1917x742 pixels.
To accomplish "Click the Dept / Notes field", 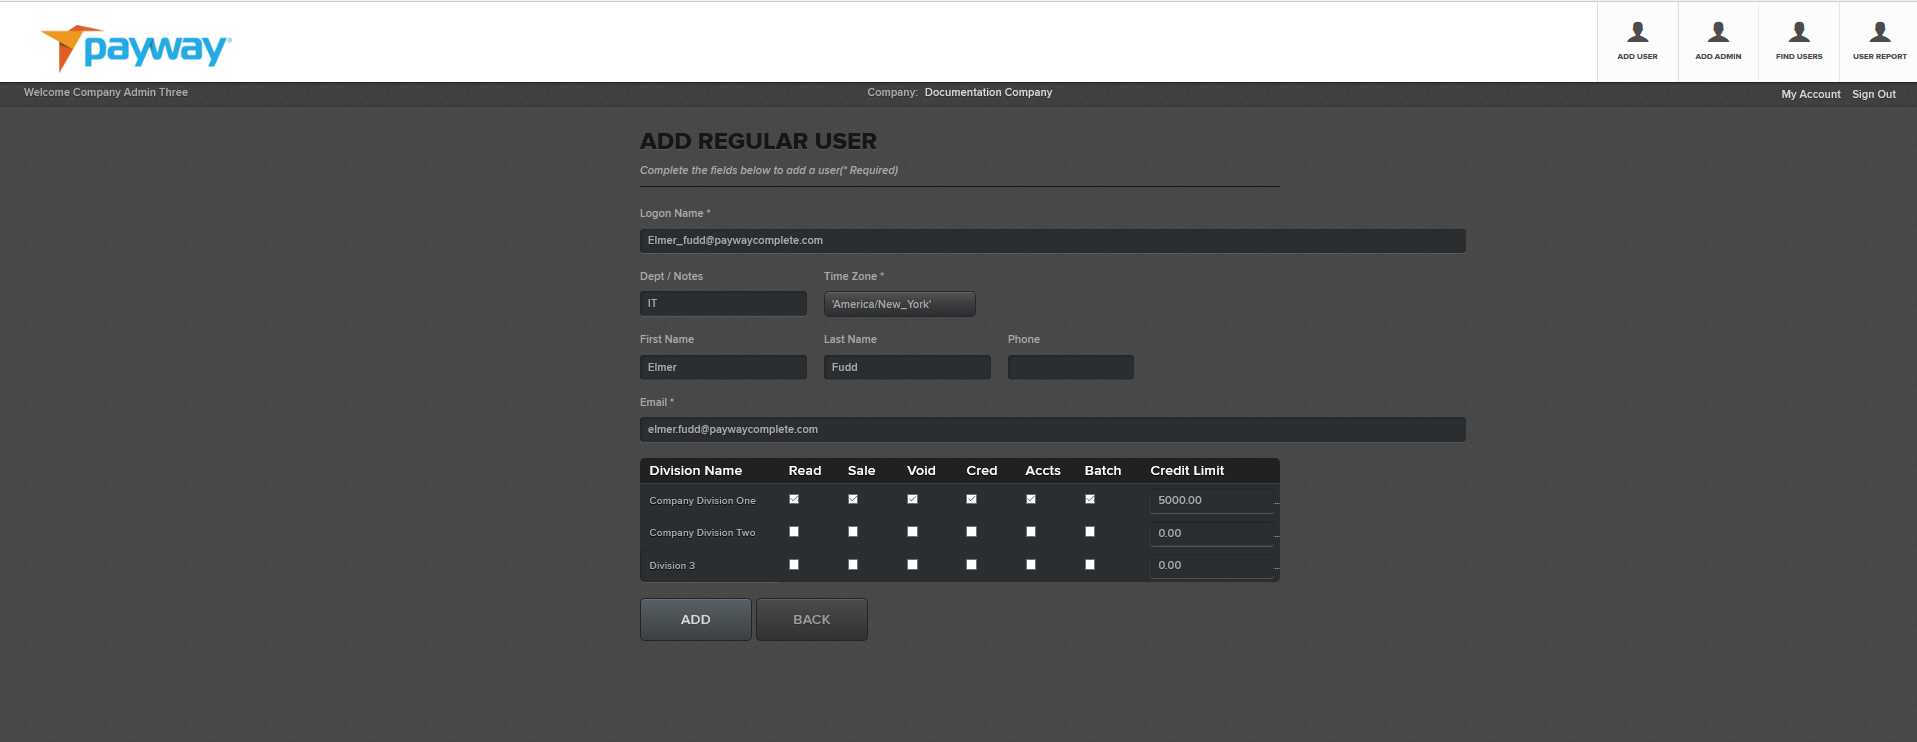I will pyautogui.click(x=723, y=304).
